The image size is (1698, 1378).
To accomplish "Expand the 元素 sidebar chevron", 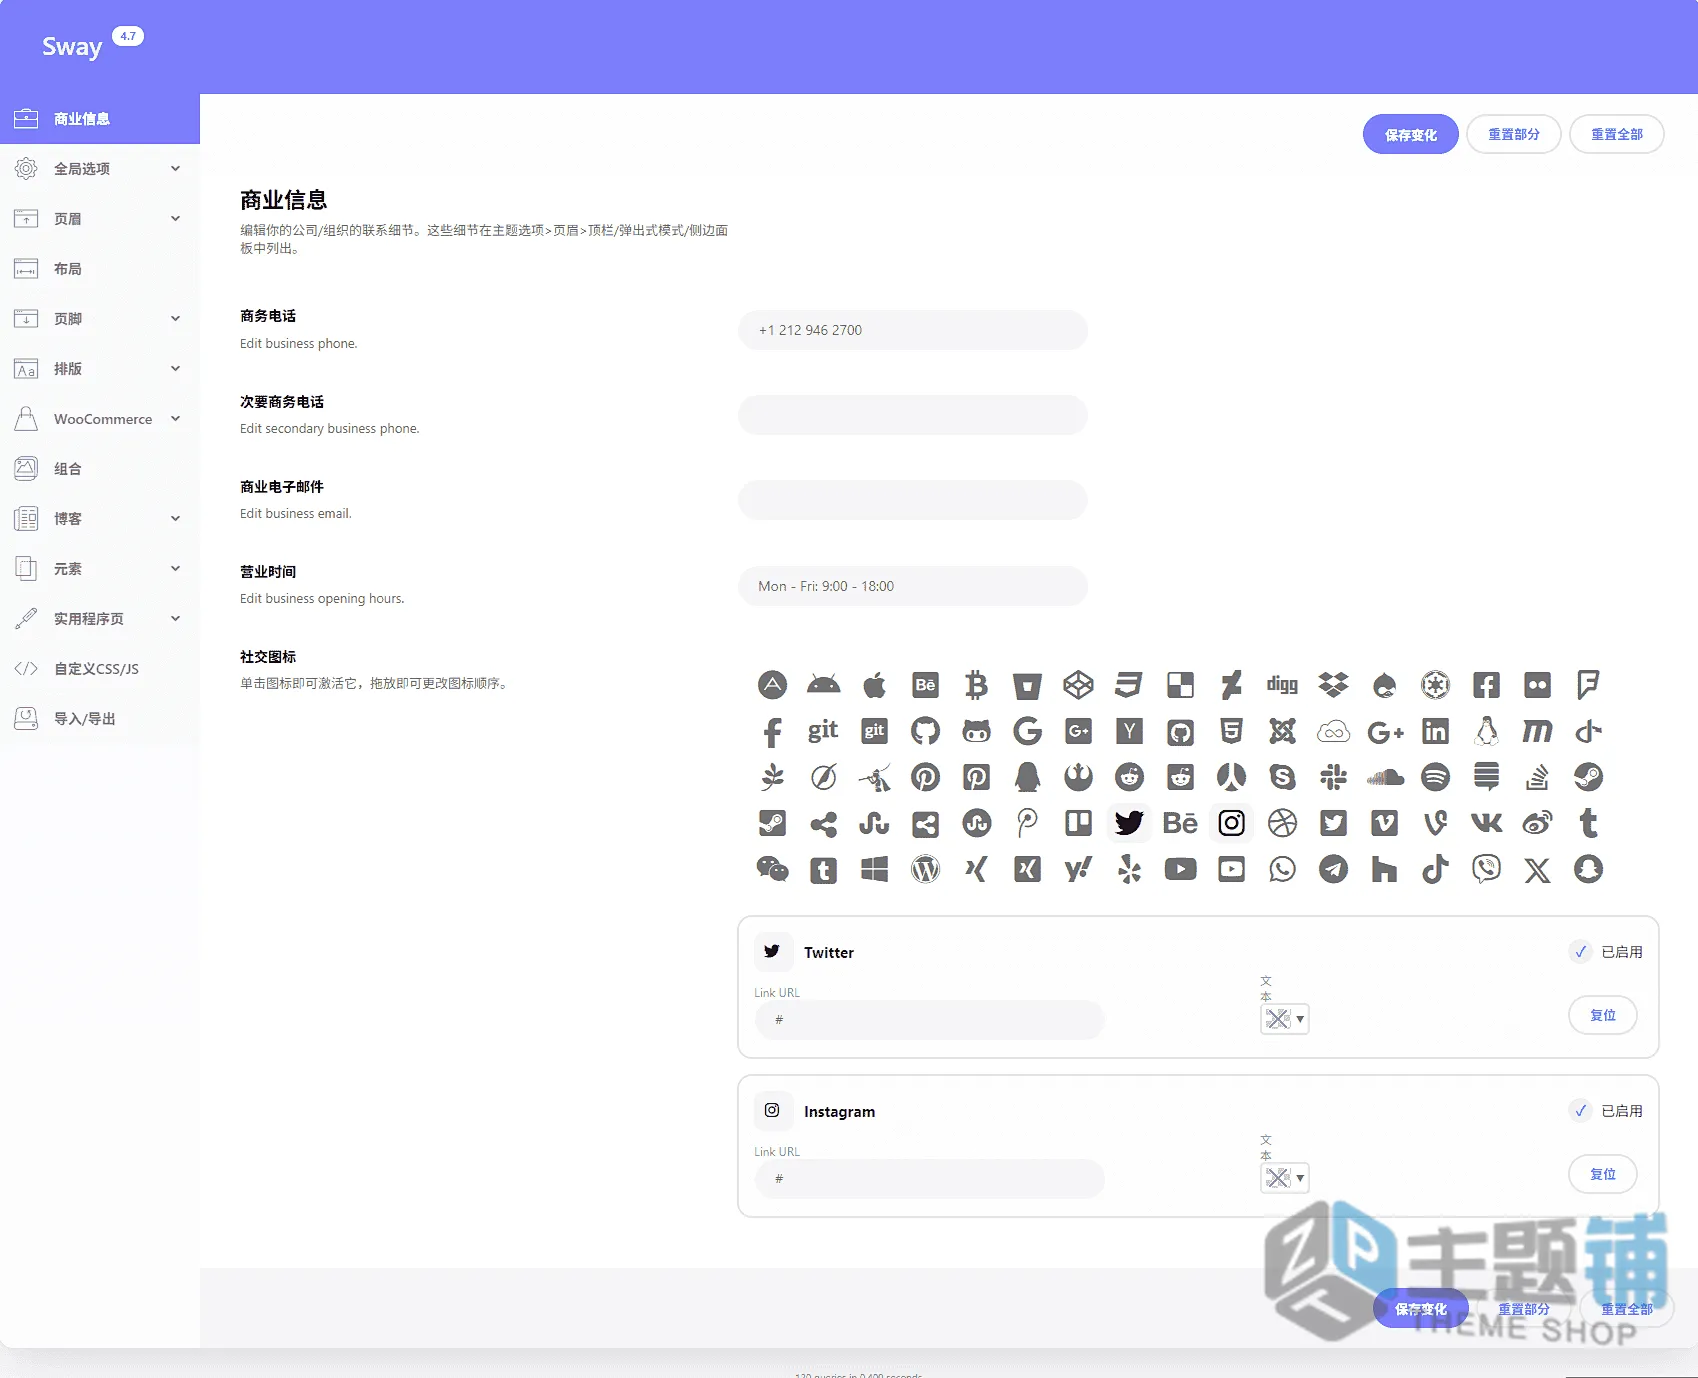I will tap(175, 569).
